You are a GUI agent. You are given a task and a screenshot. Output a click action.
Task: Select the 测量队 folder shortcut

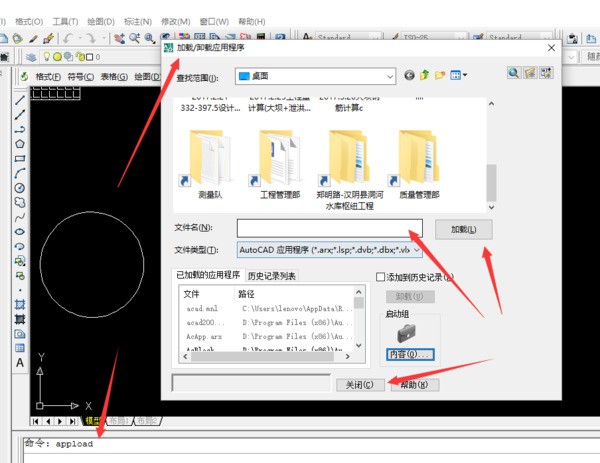(210, 165)
